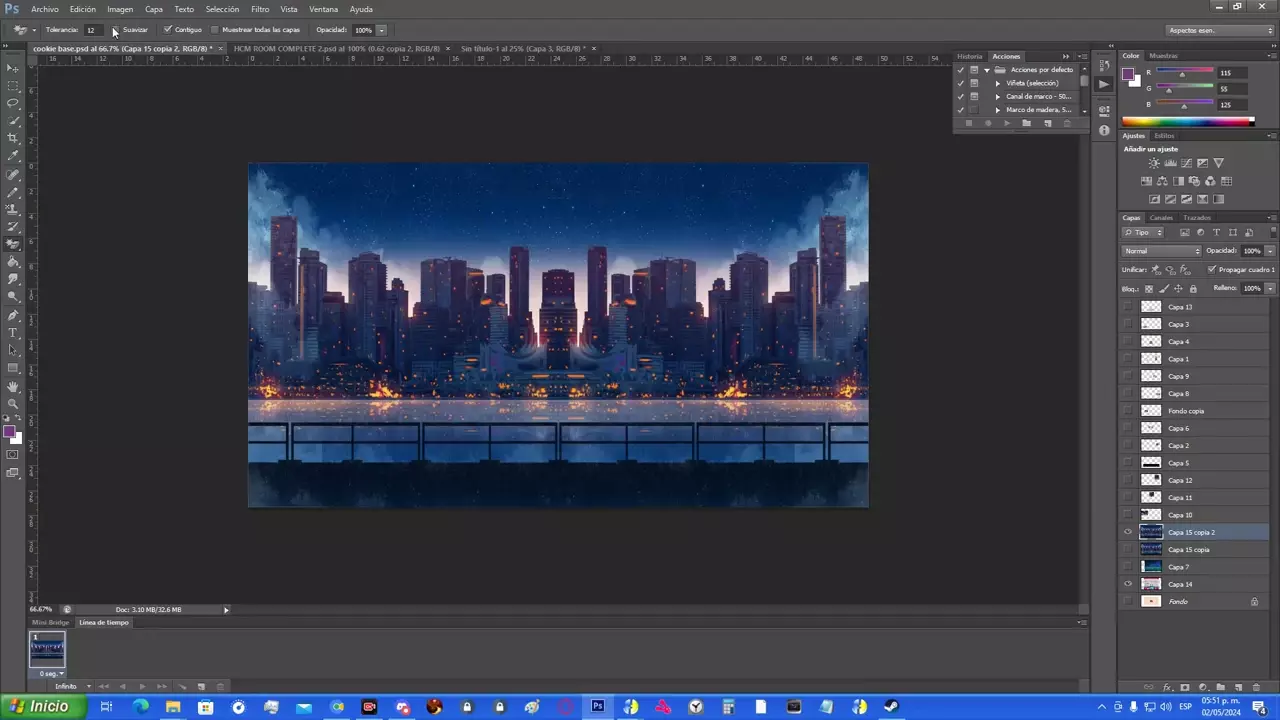
Task: Click the play action button
Action: [x=1007, y=123]
